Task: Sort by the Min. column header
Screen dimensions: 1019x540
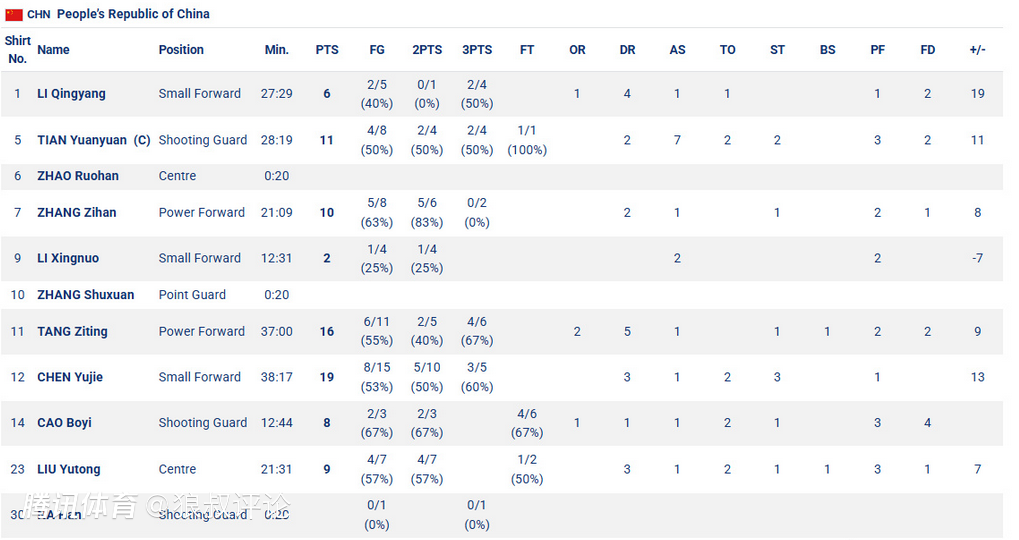Action: tap(277, 50)
